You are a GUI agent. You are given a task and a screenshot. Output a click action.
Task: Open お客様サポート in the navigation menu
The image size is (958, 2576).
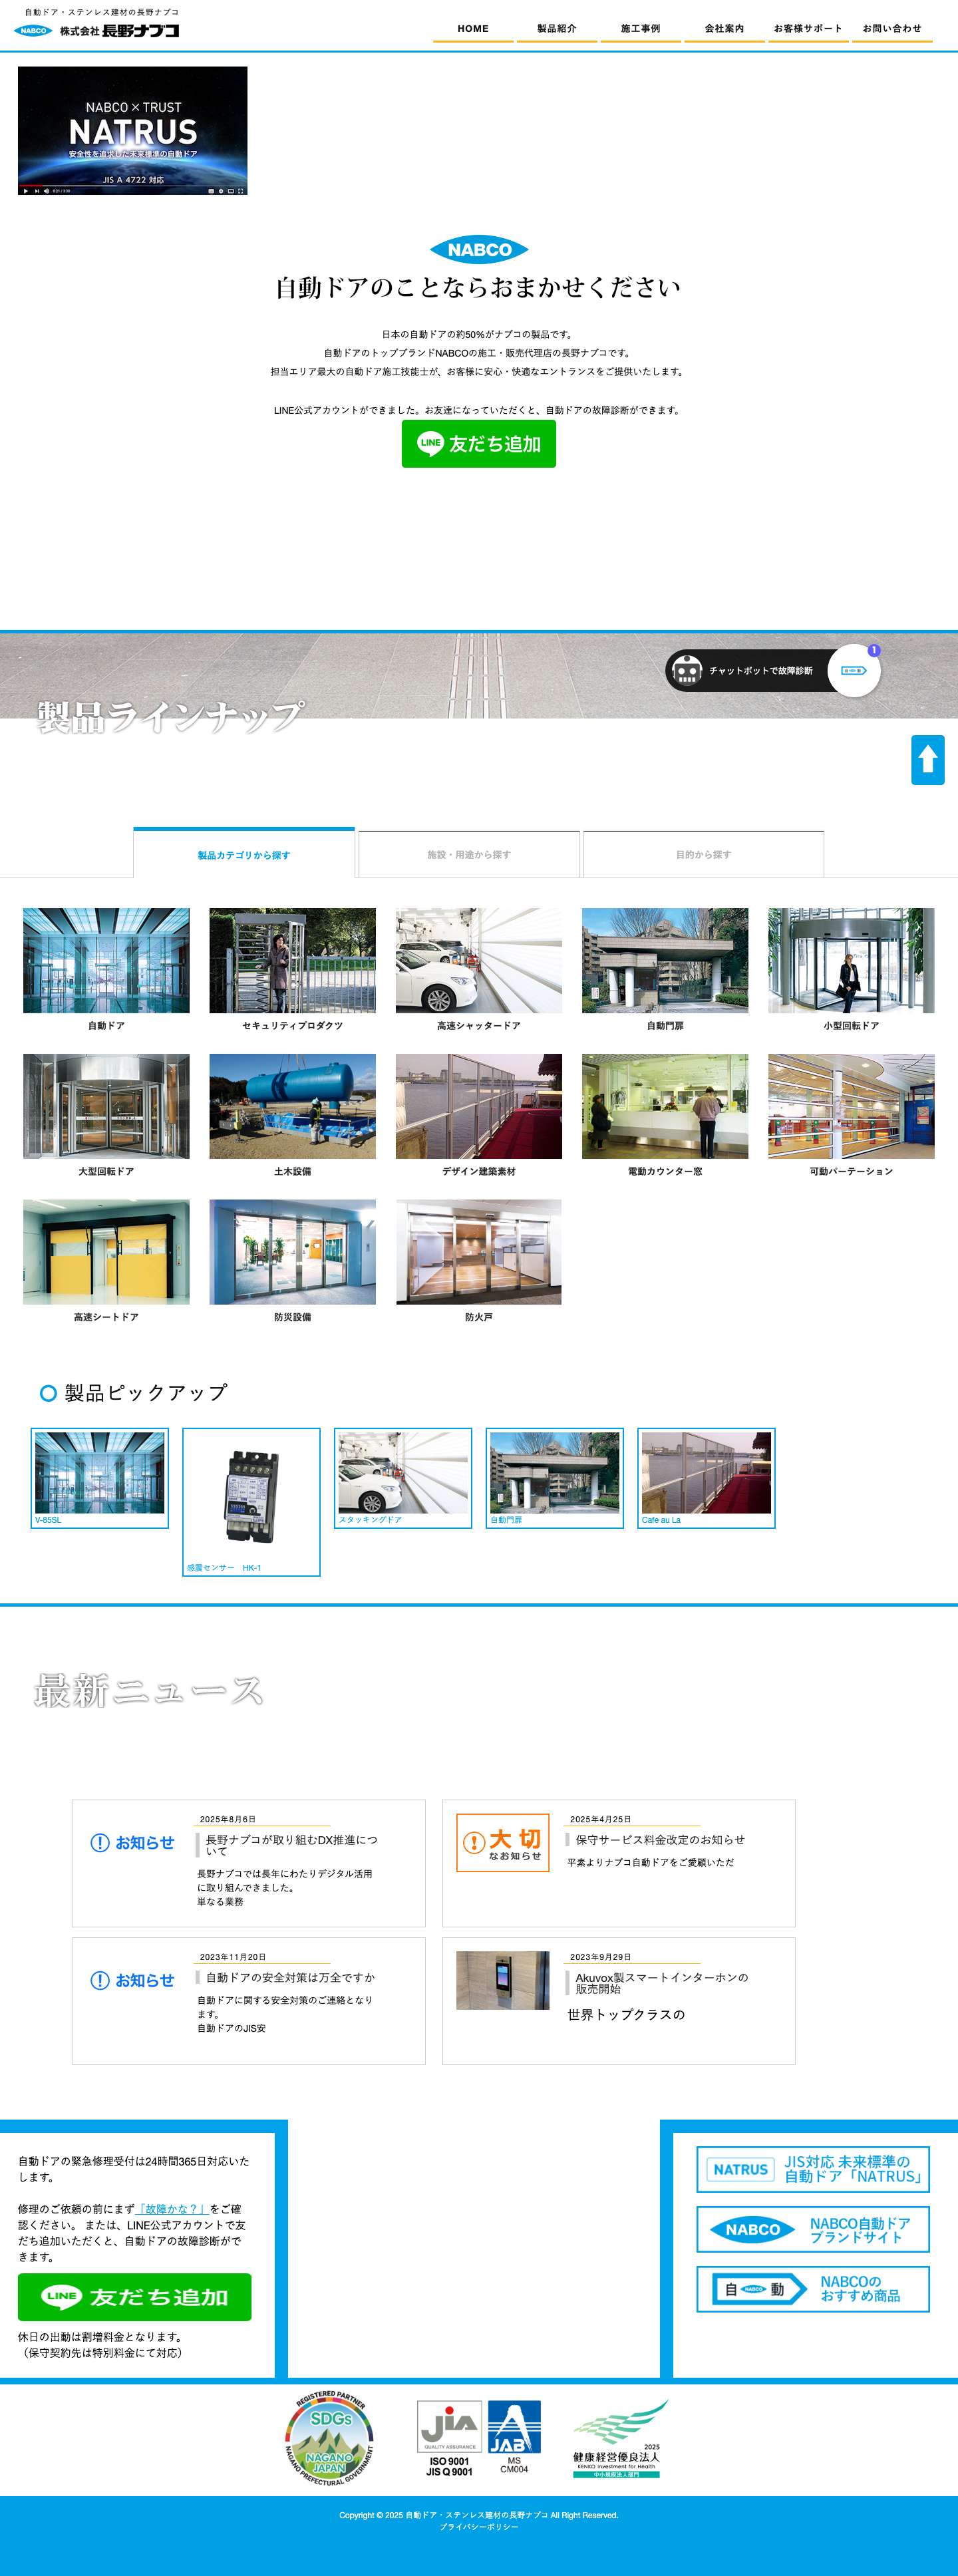point(808,29)
